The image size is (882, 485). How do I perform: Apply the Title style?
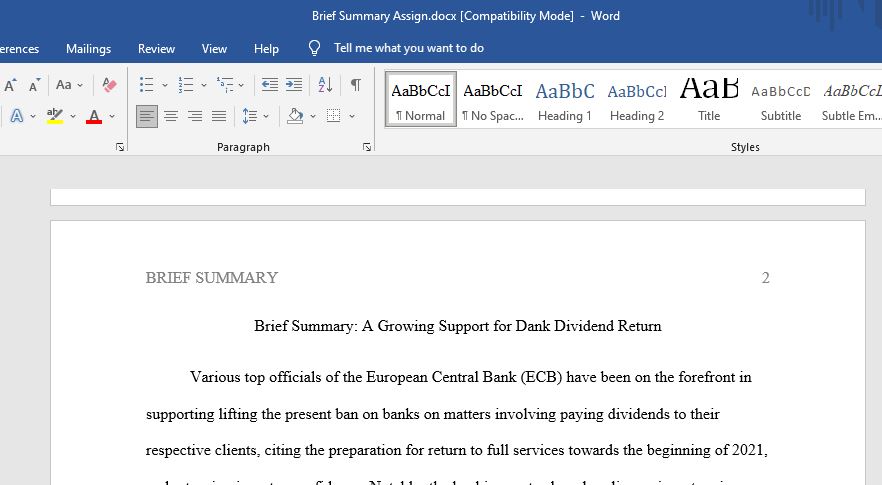709,99
